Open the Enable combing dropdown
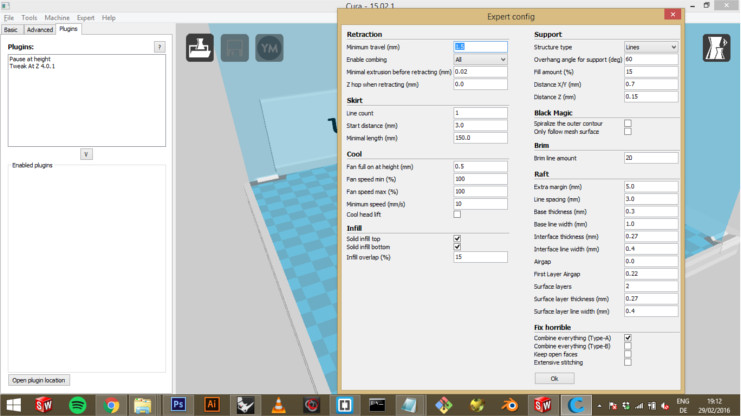Image resolution: width=741 pixels, height=416 pixels. (480, 60)
